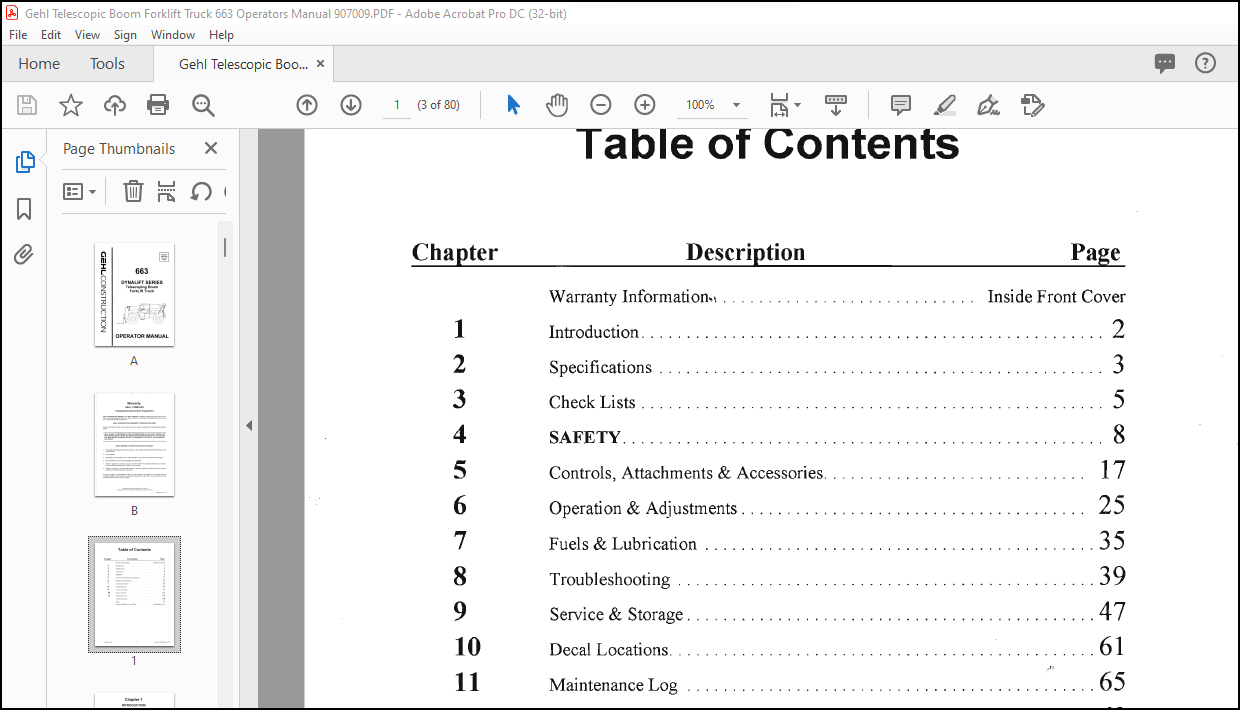Click the Fit page width icon
The width and height of the screenshot is (1240, 710).
[780, 105]
